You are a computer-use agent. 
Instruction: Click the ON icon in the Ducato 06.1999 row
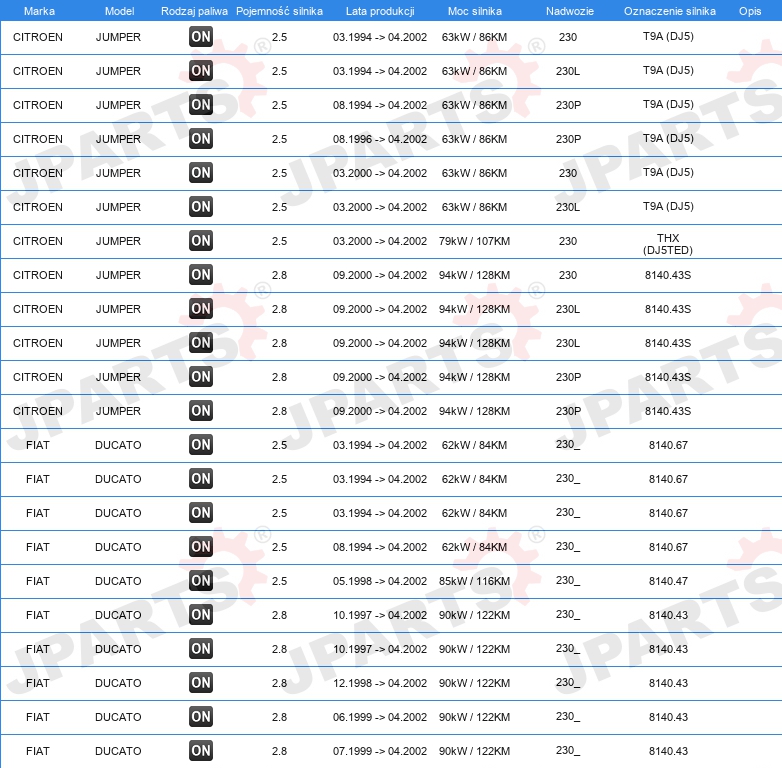click(201, 717)
